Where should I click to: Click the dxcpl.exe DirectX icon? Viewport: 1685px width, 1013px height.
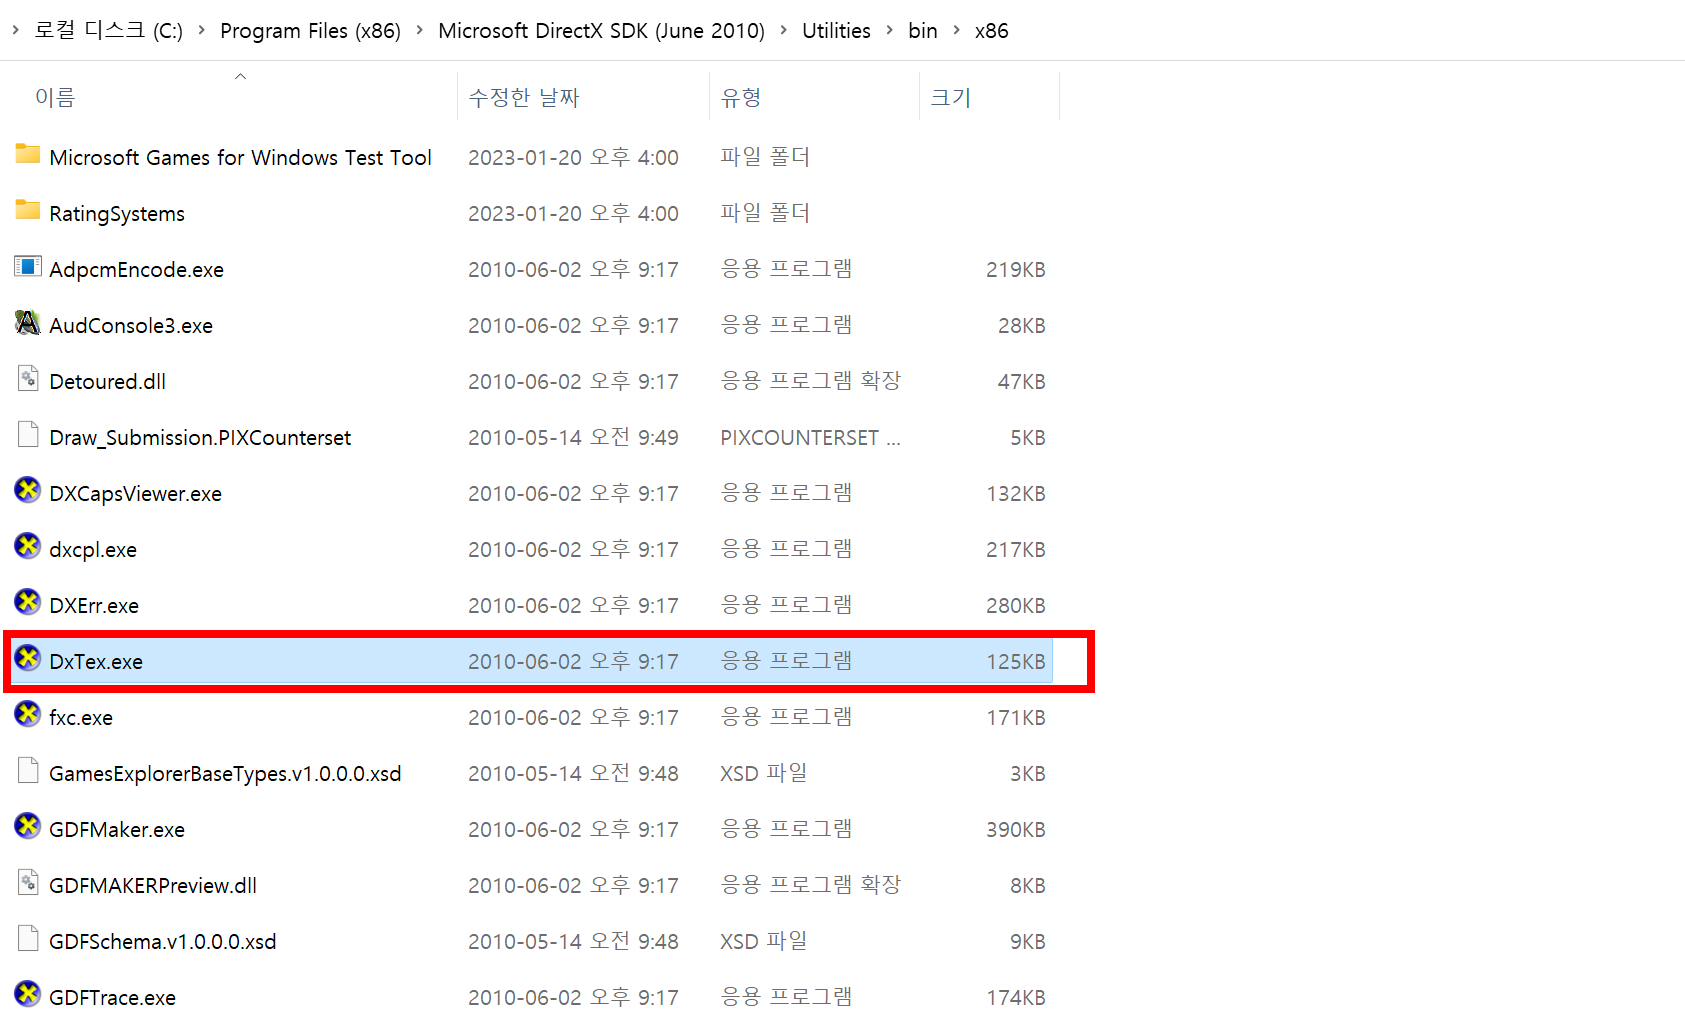coord(28,546)
